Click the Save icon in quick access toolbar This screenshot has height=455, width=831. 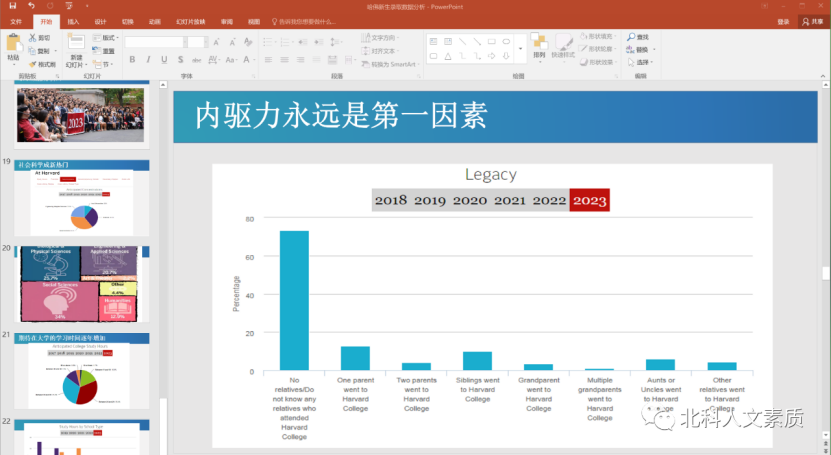click(12, 6)
